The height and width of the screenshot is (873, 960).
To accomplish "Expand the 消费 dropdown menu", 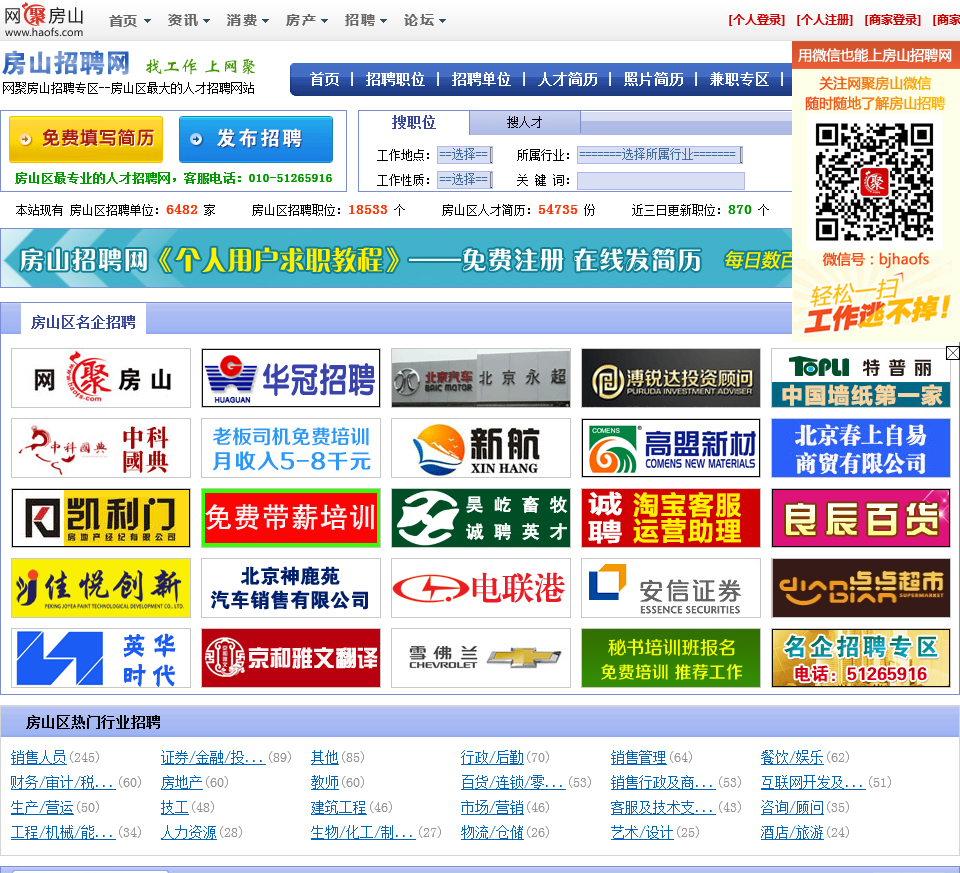I will pyautogui.click(x=247, y=21).
